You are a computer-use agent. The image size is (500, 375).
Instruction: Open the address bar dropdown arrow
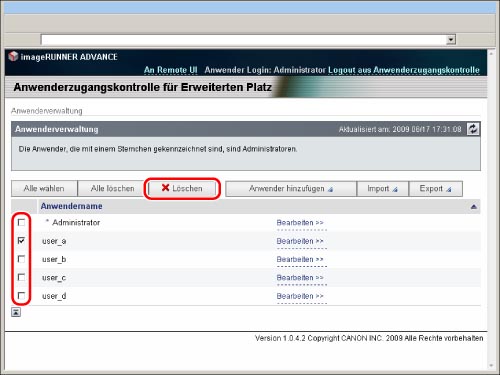[x=451, y=40]
